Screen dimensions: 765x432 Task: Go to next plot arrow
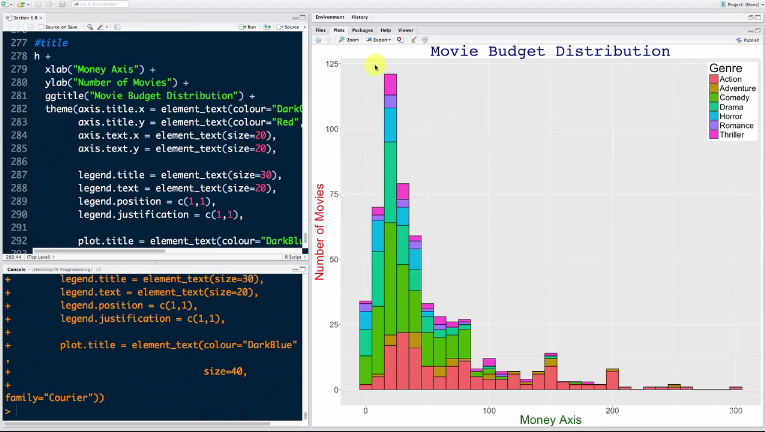click(328, 40)
